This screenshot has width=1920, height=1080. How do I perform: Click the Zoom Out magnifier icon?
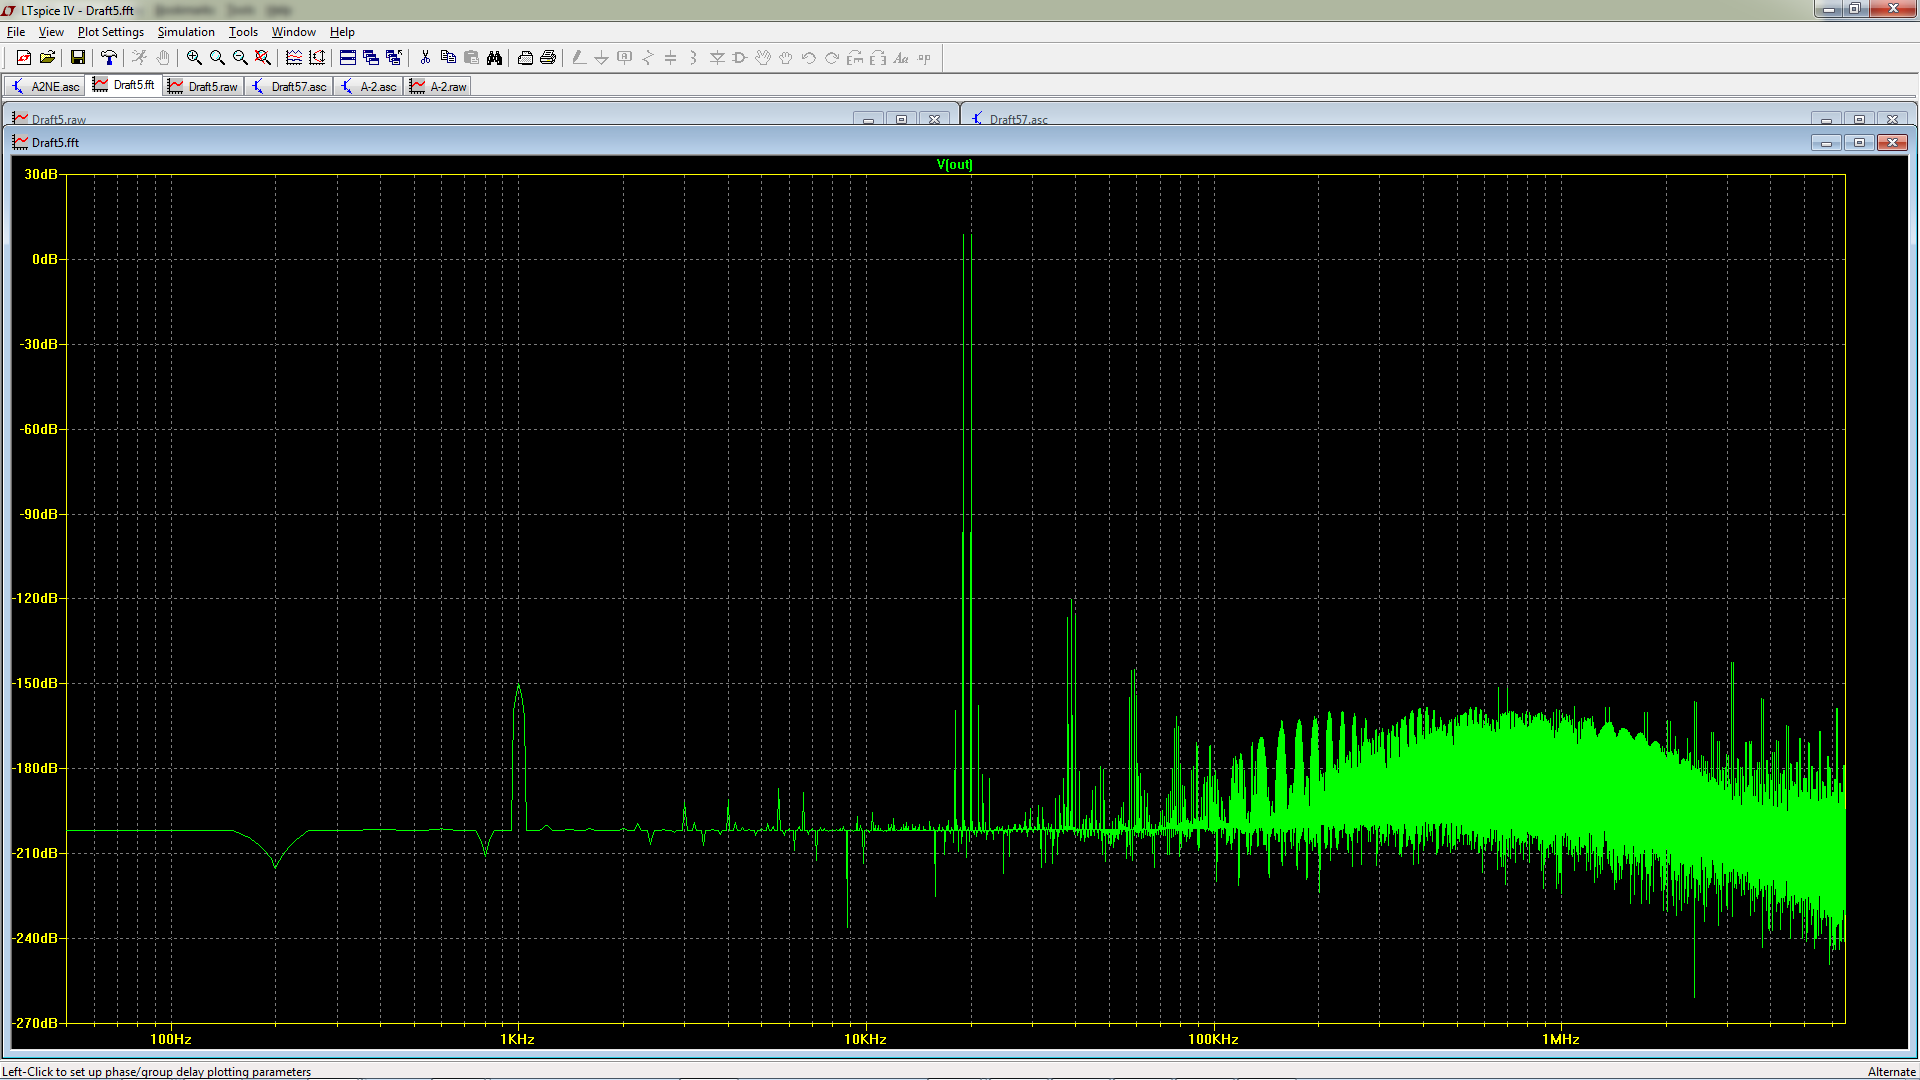[240, 58]
